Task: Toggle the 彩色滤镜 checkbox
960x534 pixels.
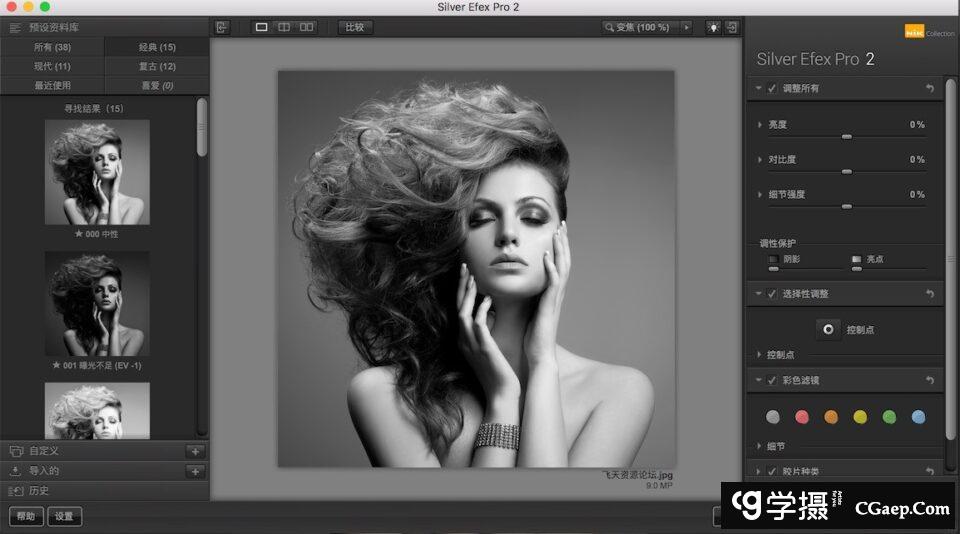Action: pyautogui.click(x=772, y=380)
